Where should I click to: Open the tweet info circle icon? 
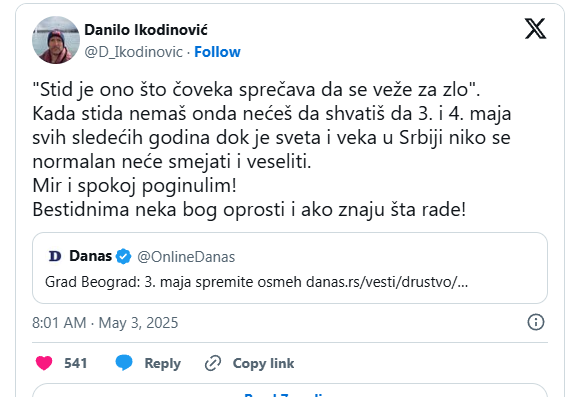point(535,322)
